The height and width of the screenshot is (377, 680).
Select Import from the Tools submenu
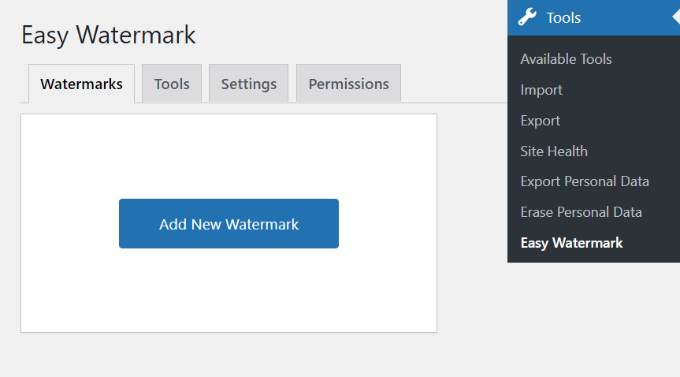point(541,90)
